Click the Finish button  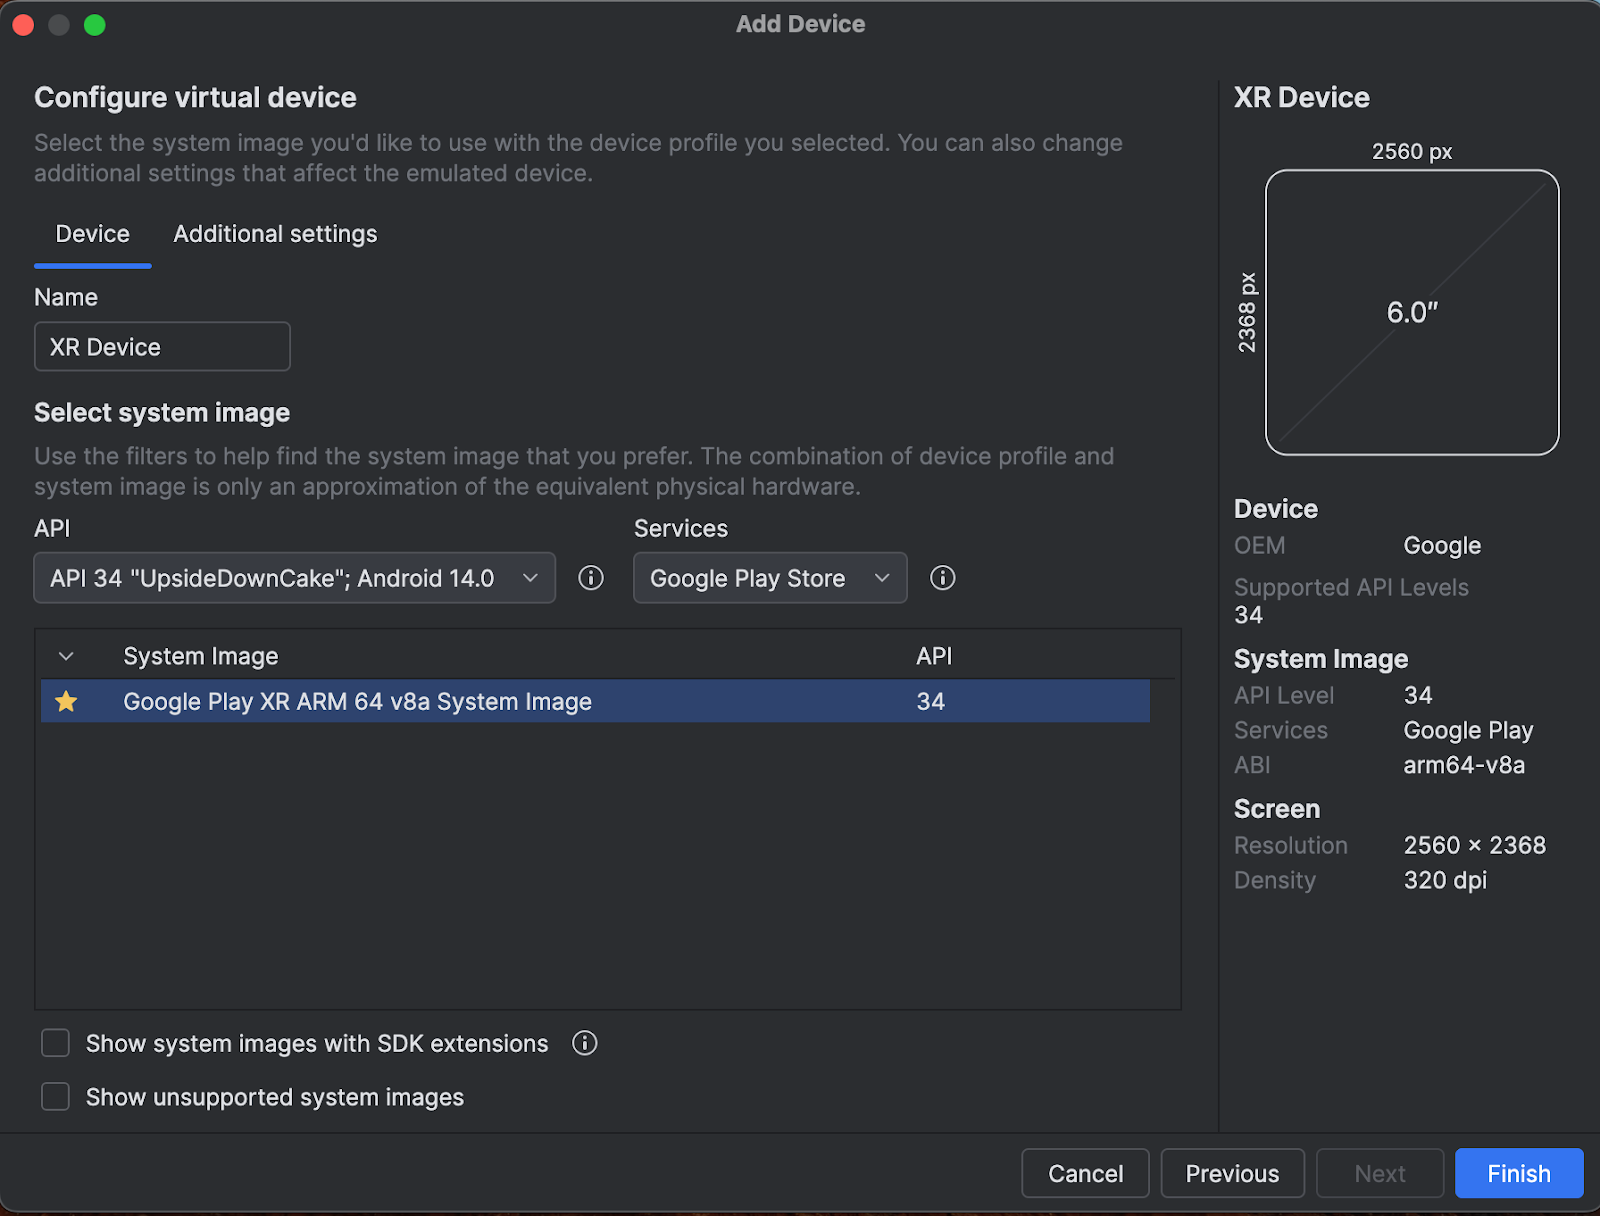tap(1518, 1173)
